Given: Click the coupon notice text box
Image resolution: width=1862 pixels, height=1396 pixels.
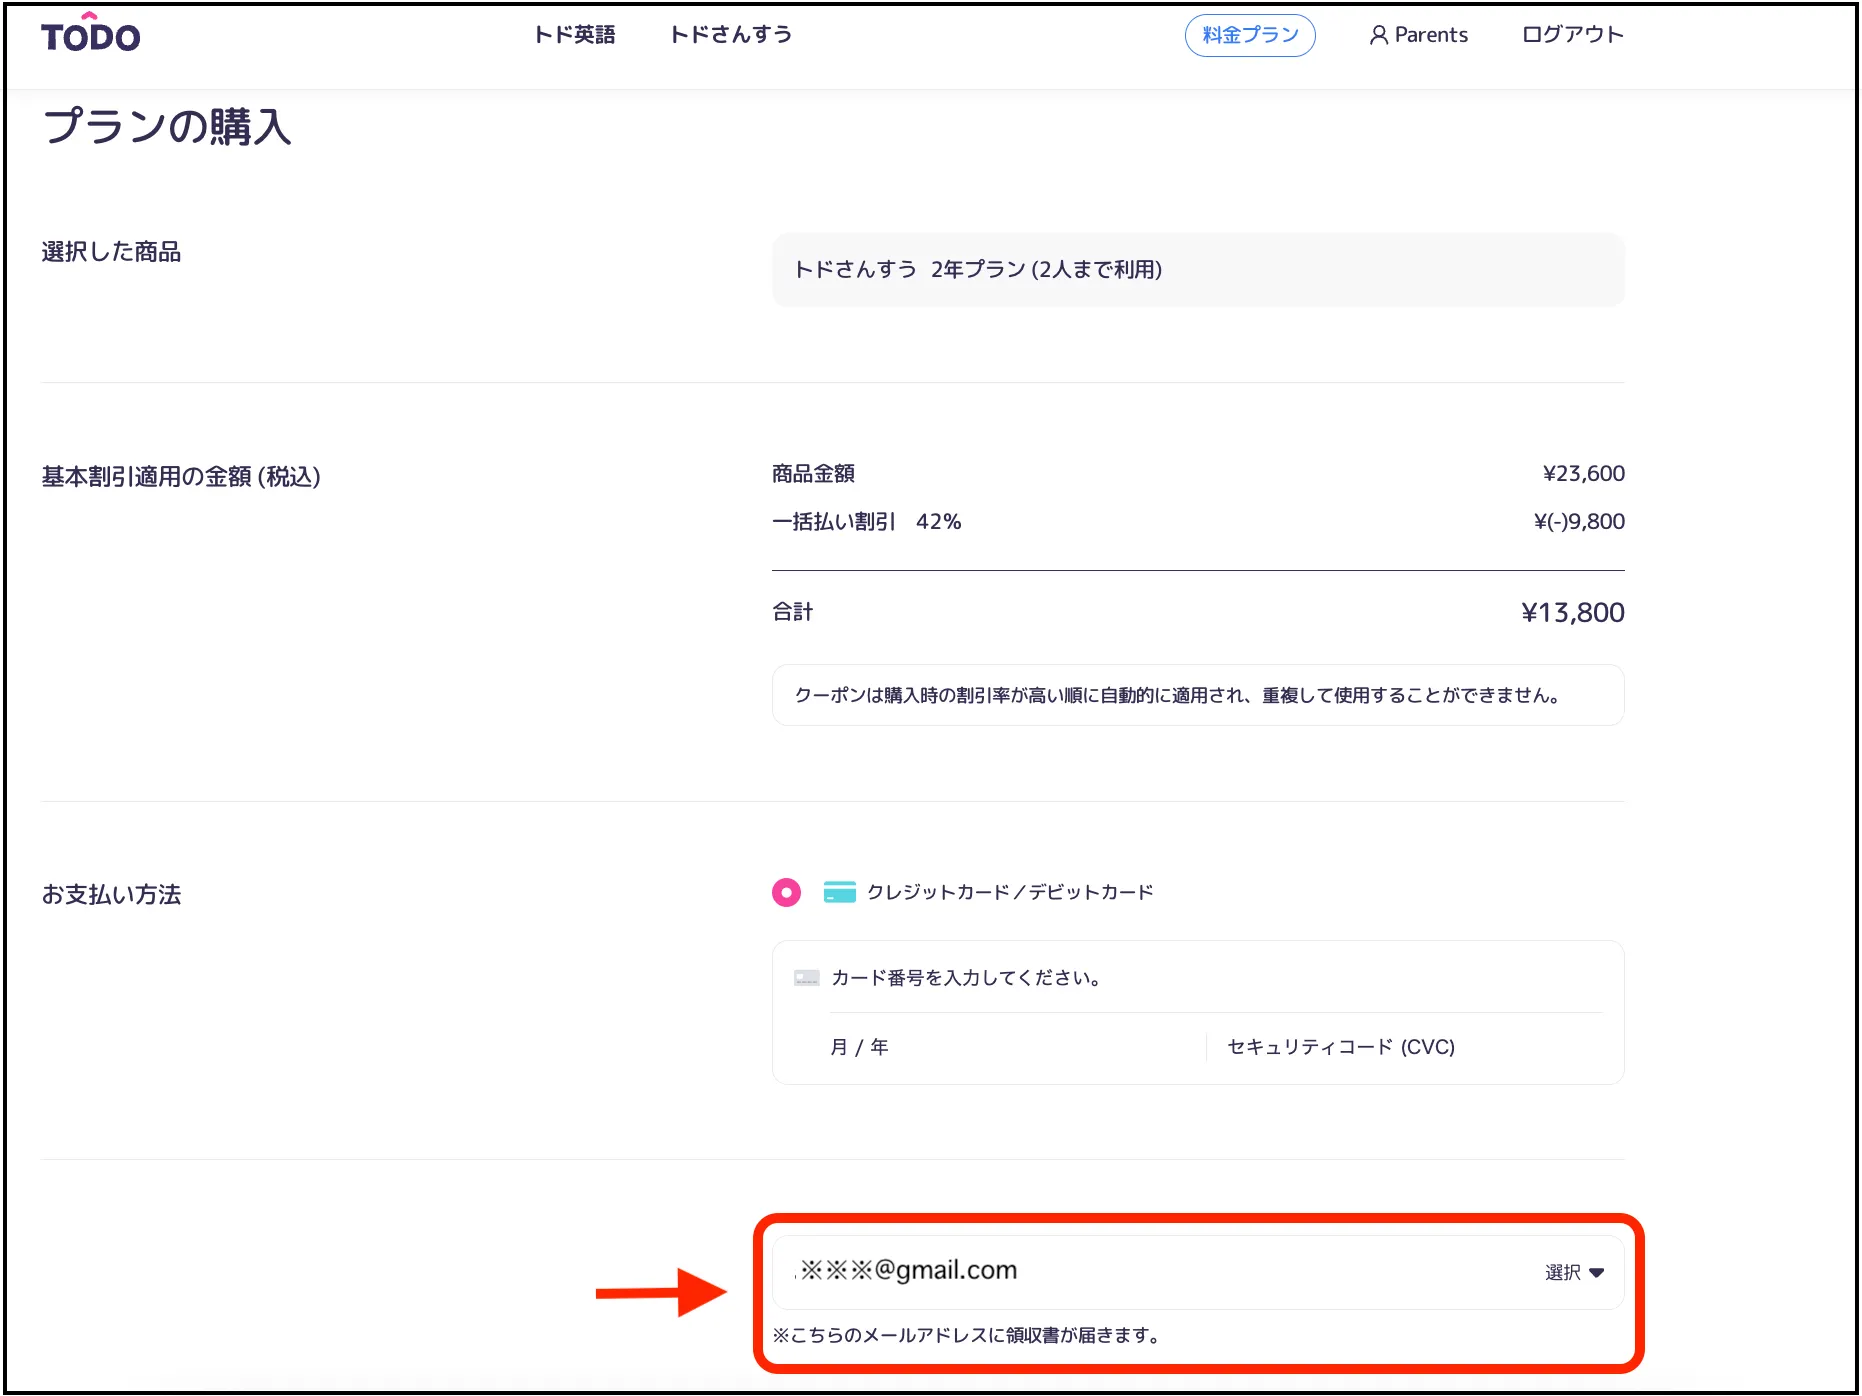Looking at the screenshot, I should pos(1198,695).
